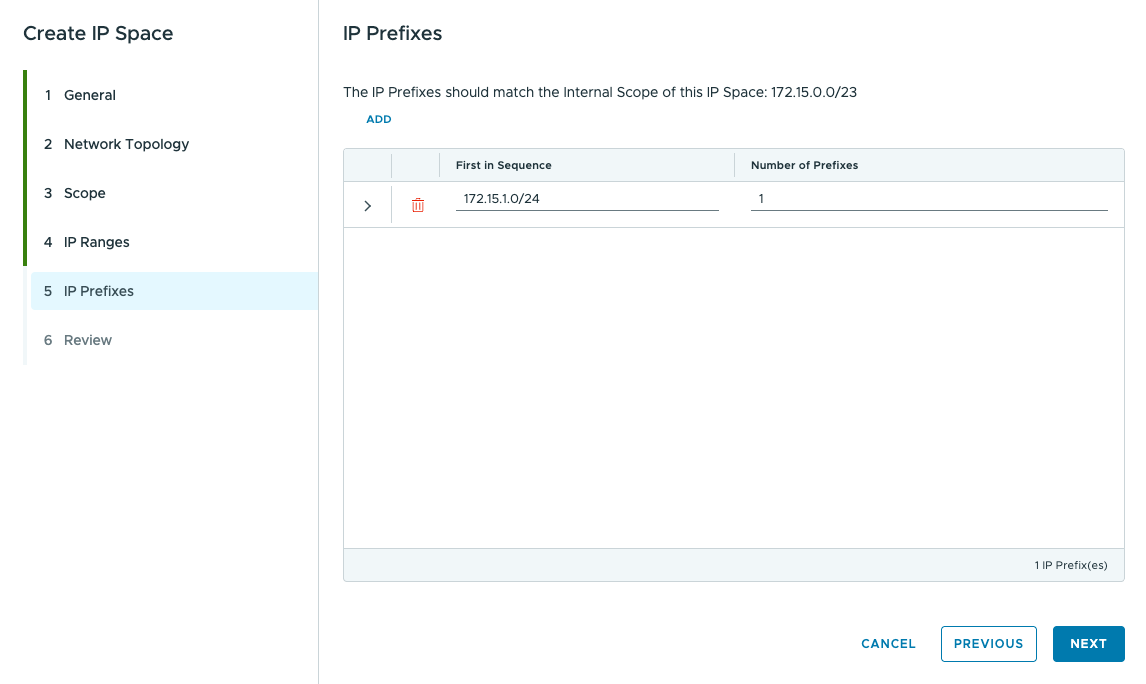Add a new IP prefix

pos(379,119)
